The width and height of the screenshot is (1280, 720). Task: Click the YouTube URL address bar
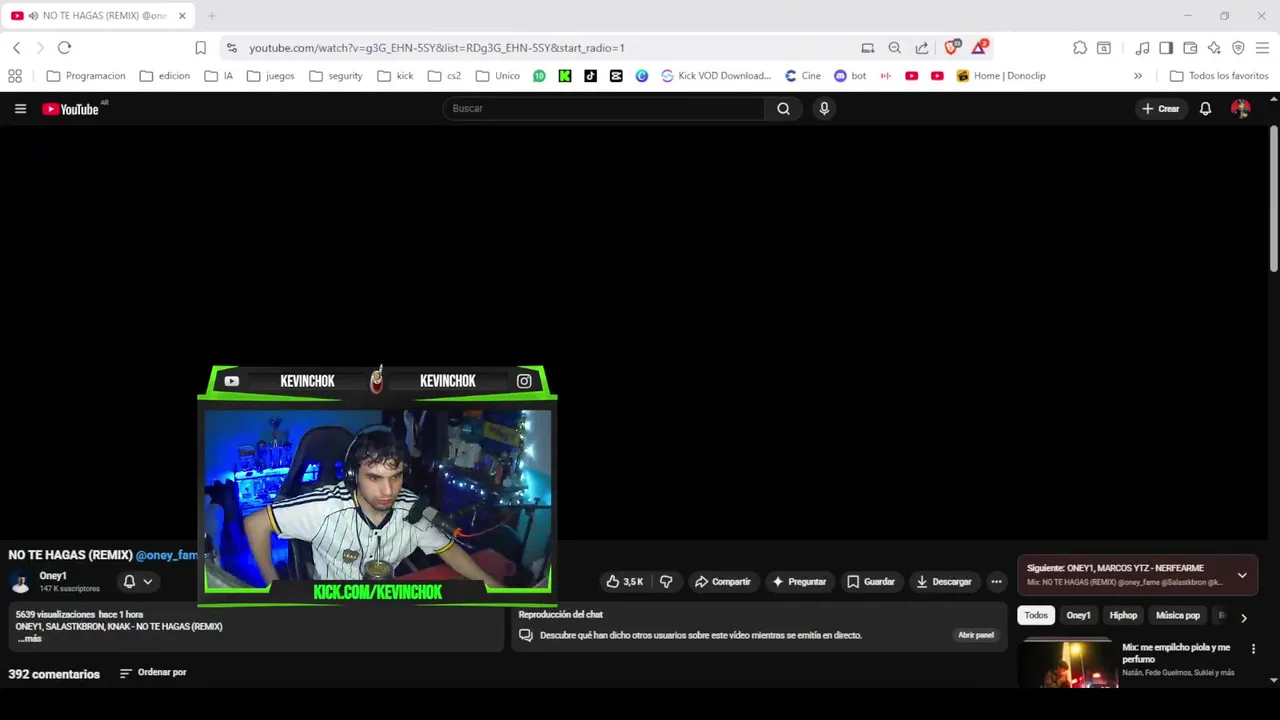pyautogui.click(x=437, y=48)
